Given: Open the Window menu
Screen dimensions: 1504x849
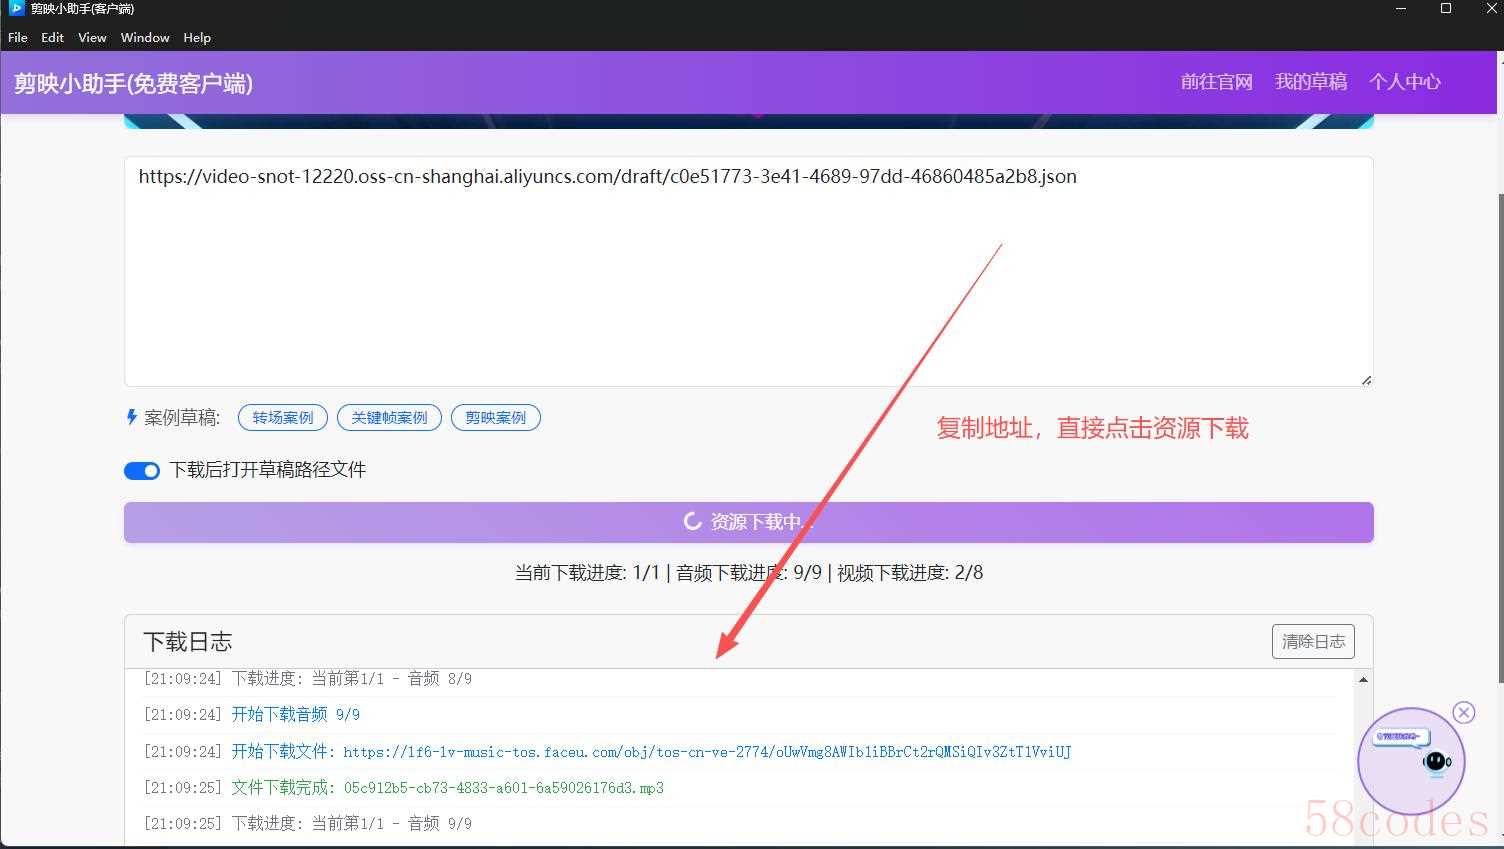Looking at the screenshot, I should 145,37.
